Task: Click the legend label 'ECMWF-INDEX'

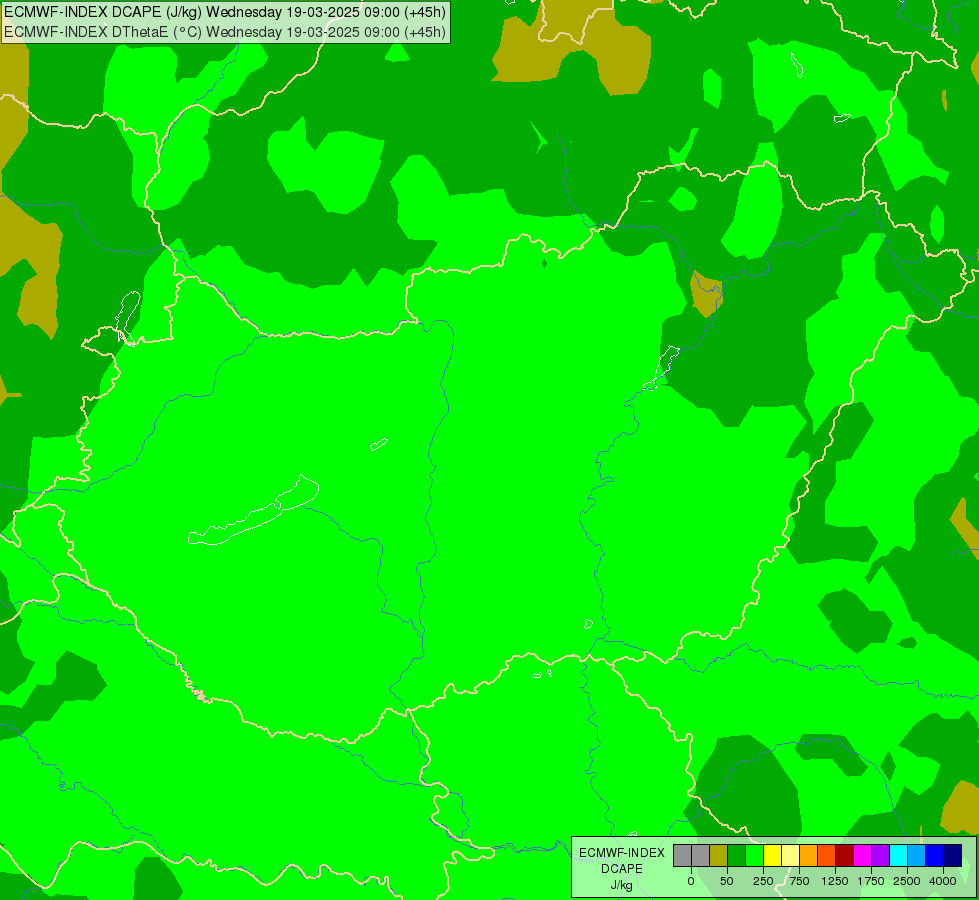Action: 622,853
